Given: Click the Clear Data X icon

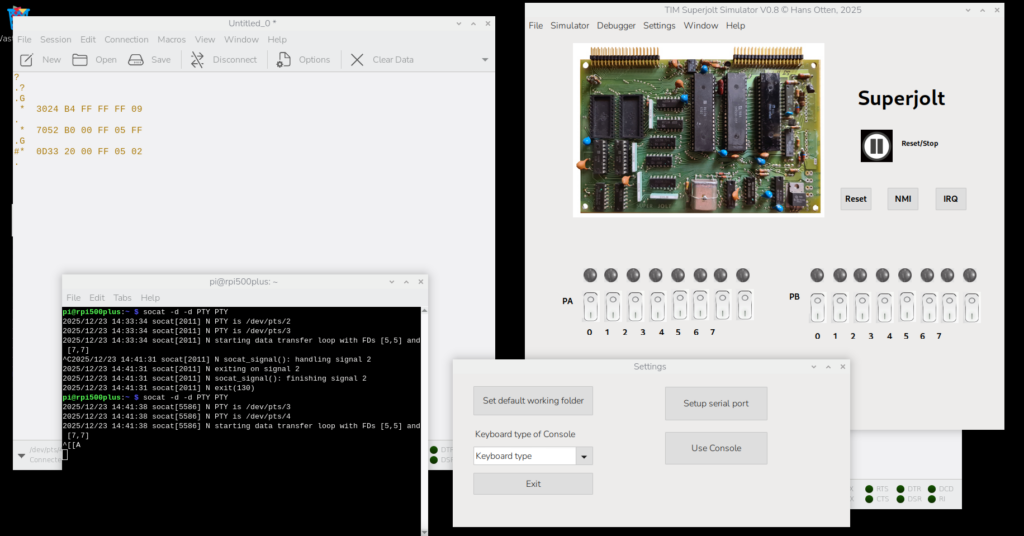Looking at the screenshot, I should pos(357,60).
